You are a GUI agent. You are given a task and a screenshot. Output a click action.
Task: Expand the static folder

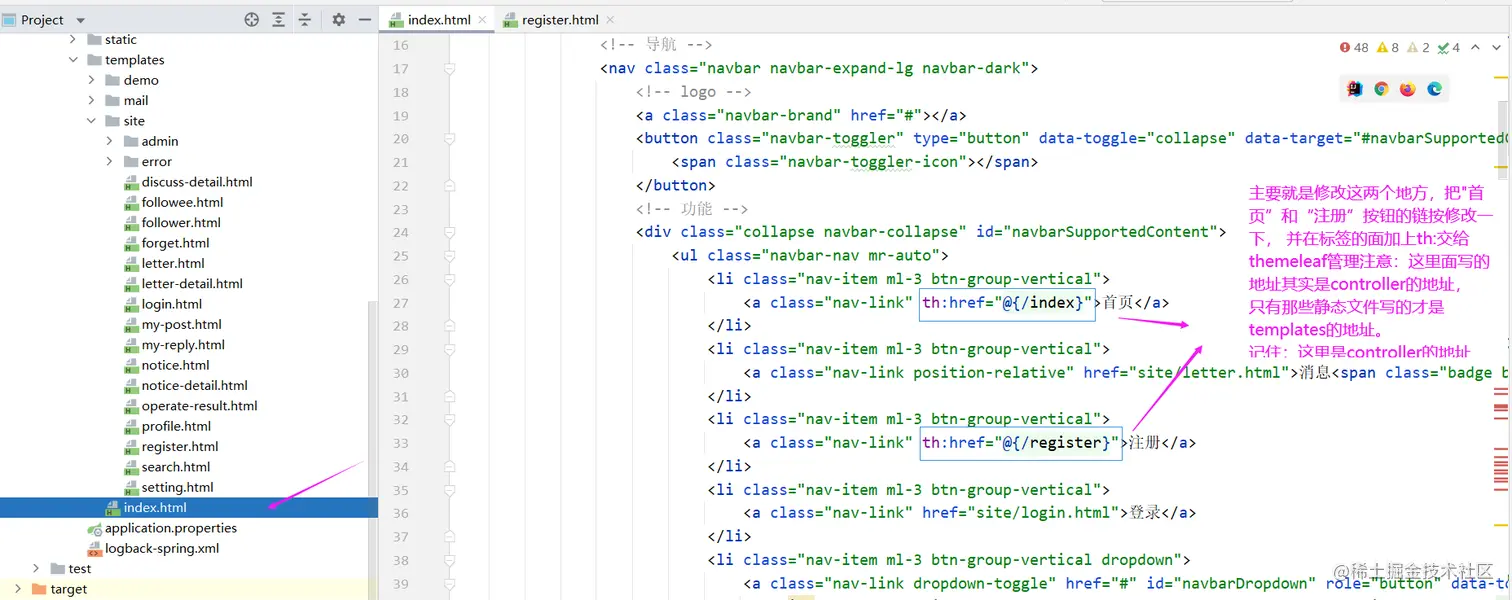pyautogui.click(x=73, y=40)
